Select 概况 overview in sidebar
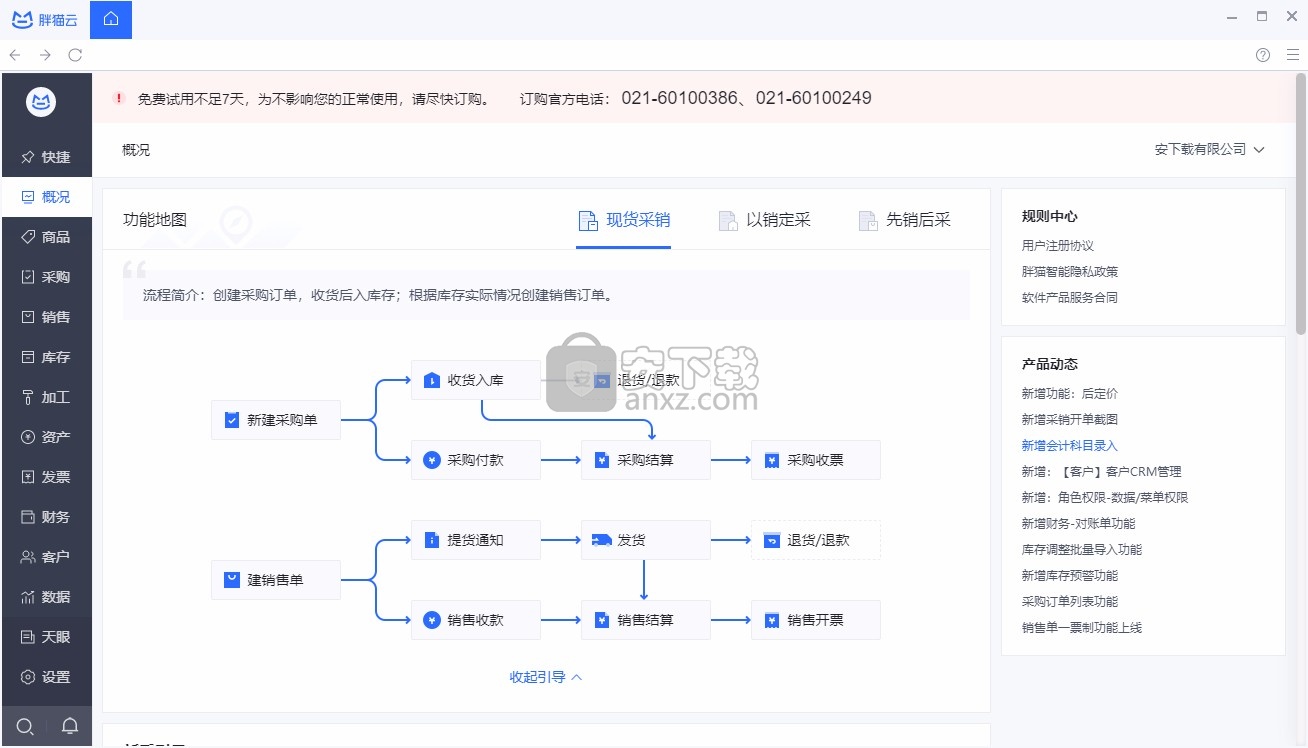The width and height of the screenshot is (1308, 748). click(46, 197)
